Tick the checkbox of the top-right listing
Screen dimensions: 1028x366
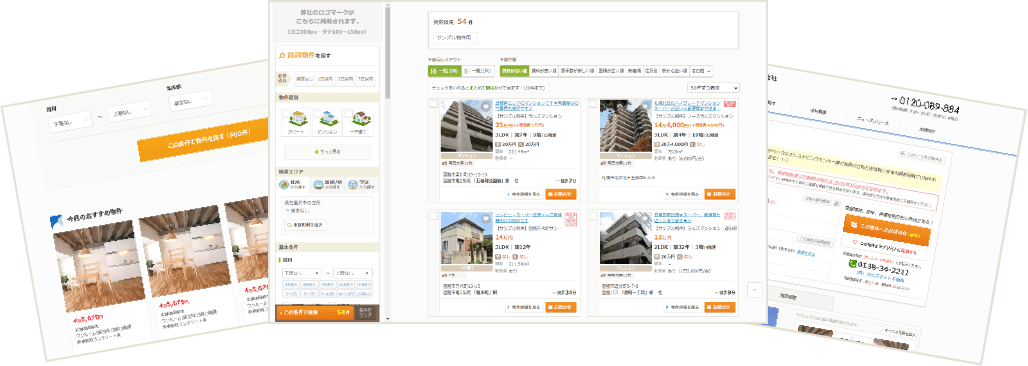[593, 105]
